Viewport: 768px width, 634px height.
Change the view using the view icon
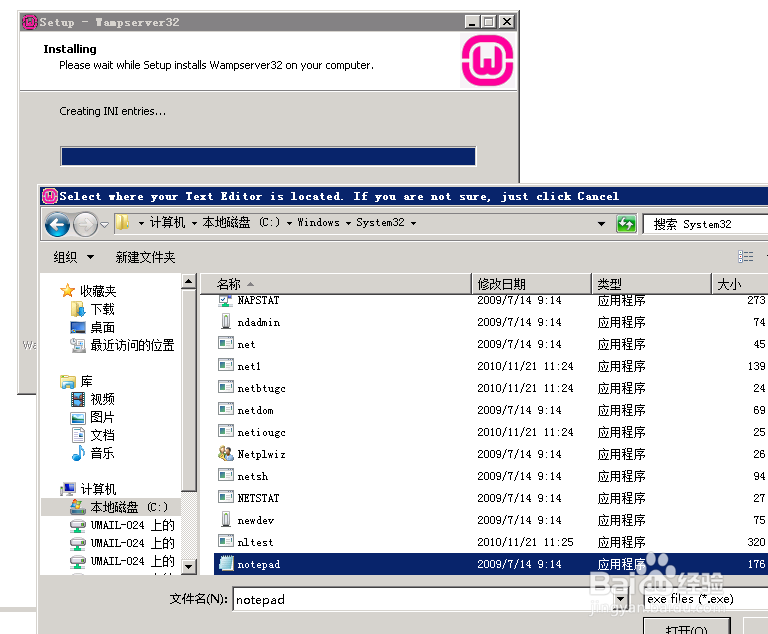[745, 257]
